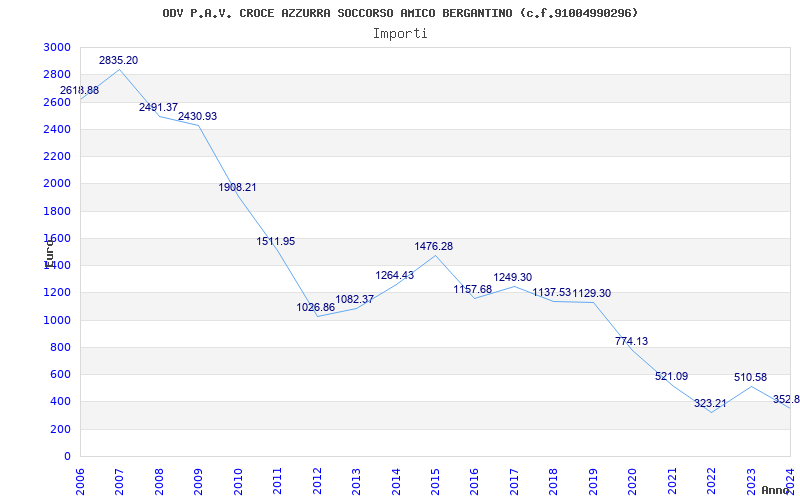Screen dimensions: 800x500
Task: Click the 2007 year axis label
Action: click(x=119, y=481)
